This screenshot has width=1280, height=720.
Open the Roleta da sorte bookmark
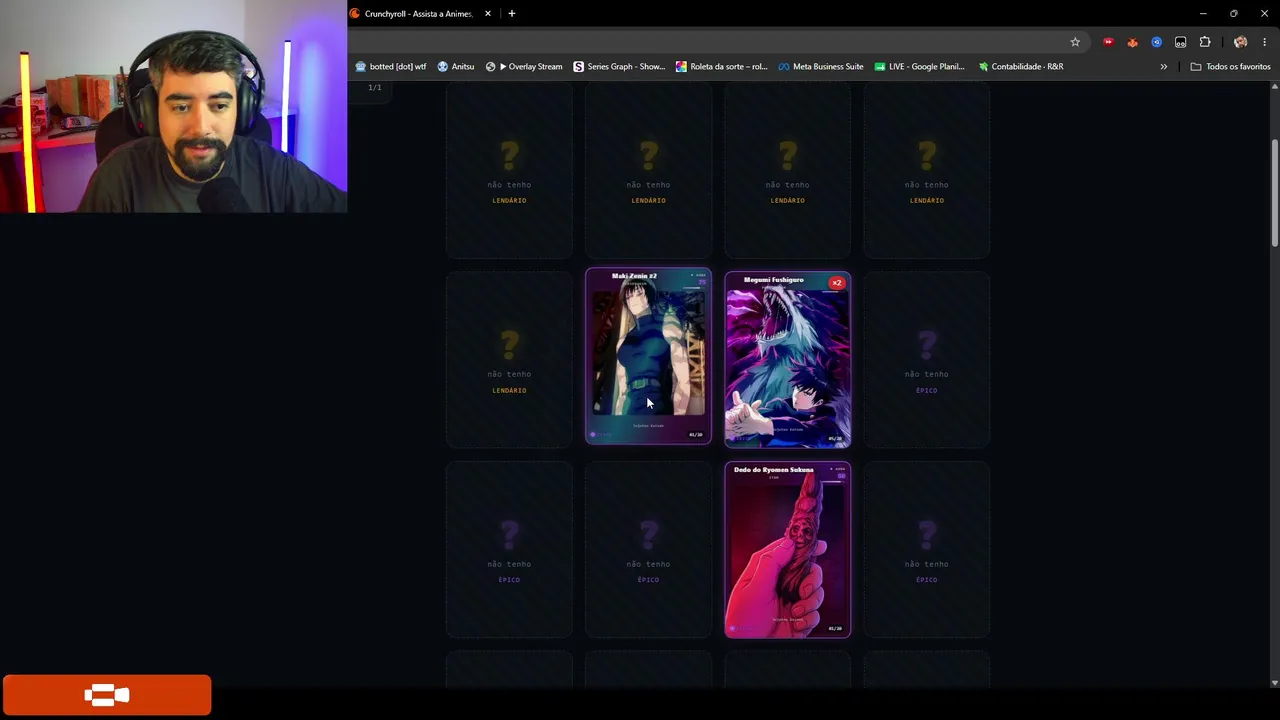click(721, 67)
